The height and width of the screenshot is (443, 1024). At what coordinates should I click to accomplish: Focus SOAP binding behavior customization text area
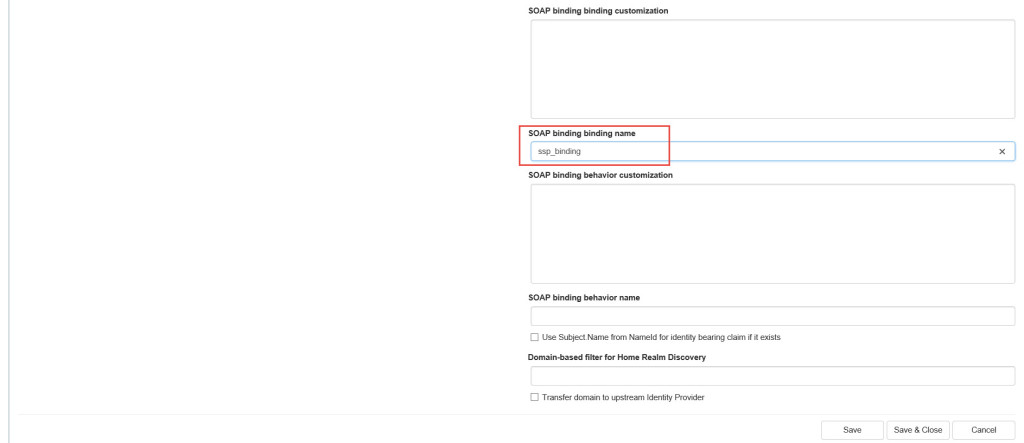pyautogui.click(x=773, y=234)
